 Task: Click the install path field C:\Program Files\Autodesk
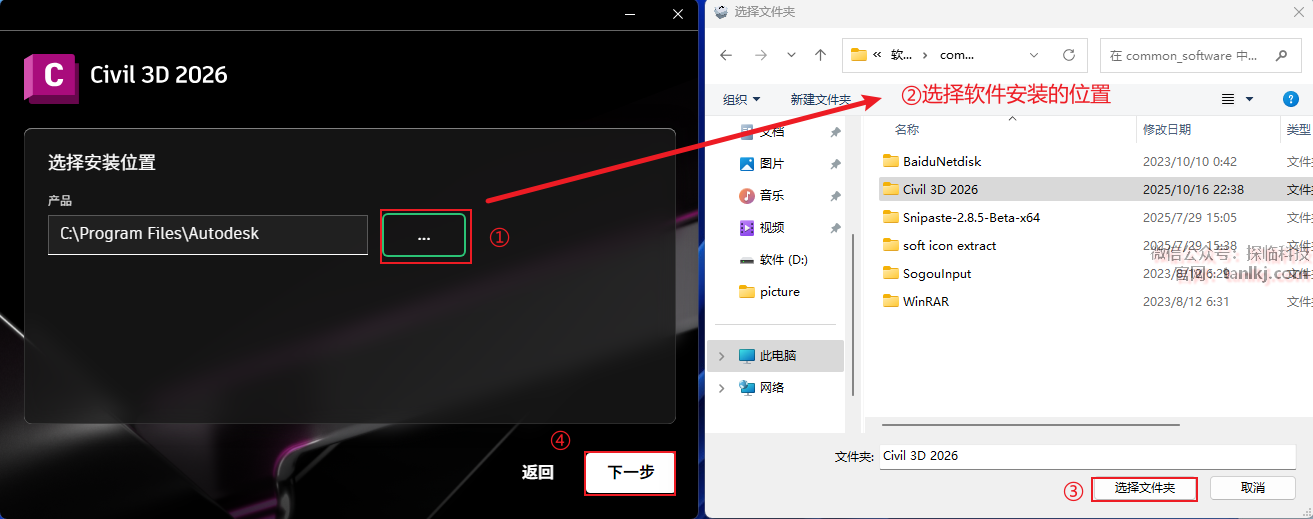pos(208,234)
